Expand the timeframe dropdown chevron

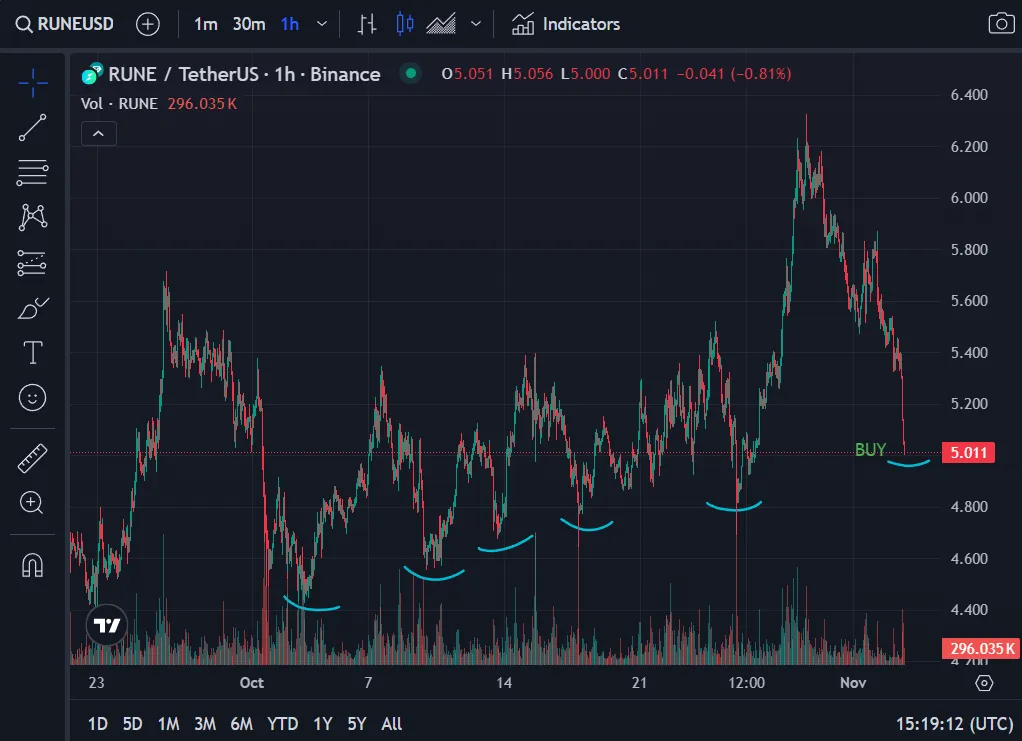322,24
